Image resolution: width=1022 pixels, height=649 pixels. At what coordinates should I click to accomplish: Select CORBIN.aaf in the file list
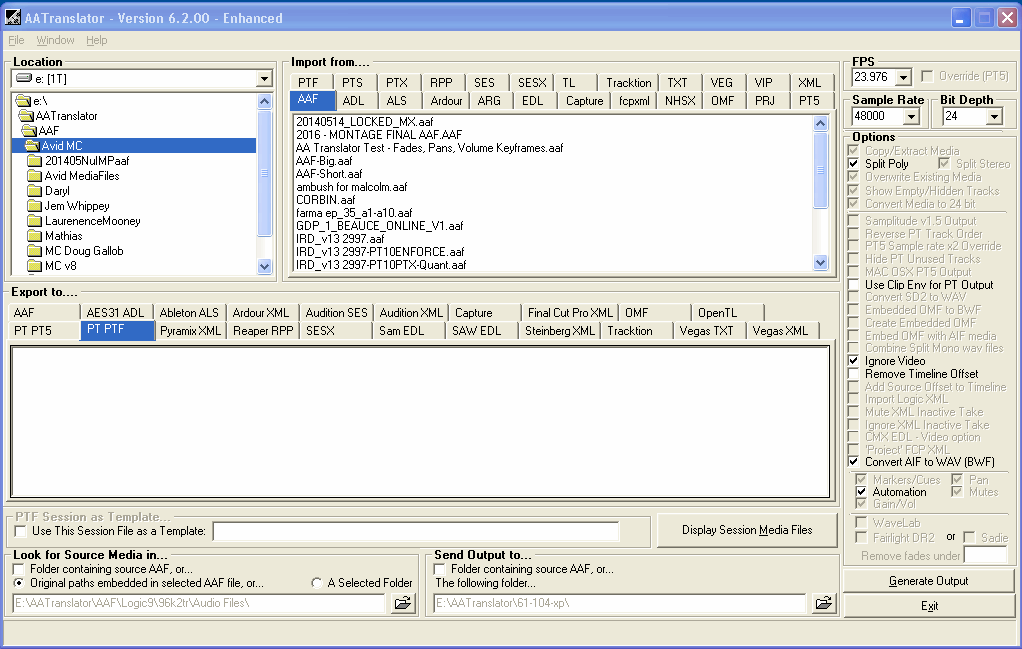tap(325, 200)
